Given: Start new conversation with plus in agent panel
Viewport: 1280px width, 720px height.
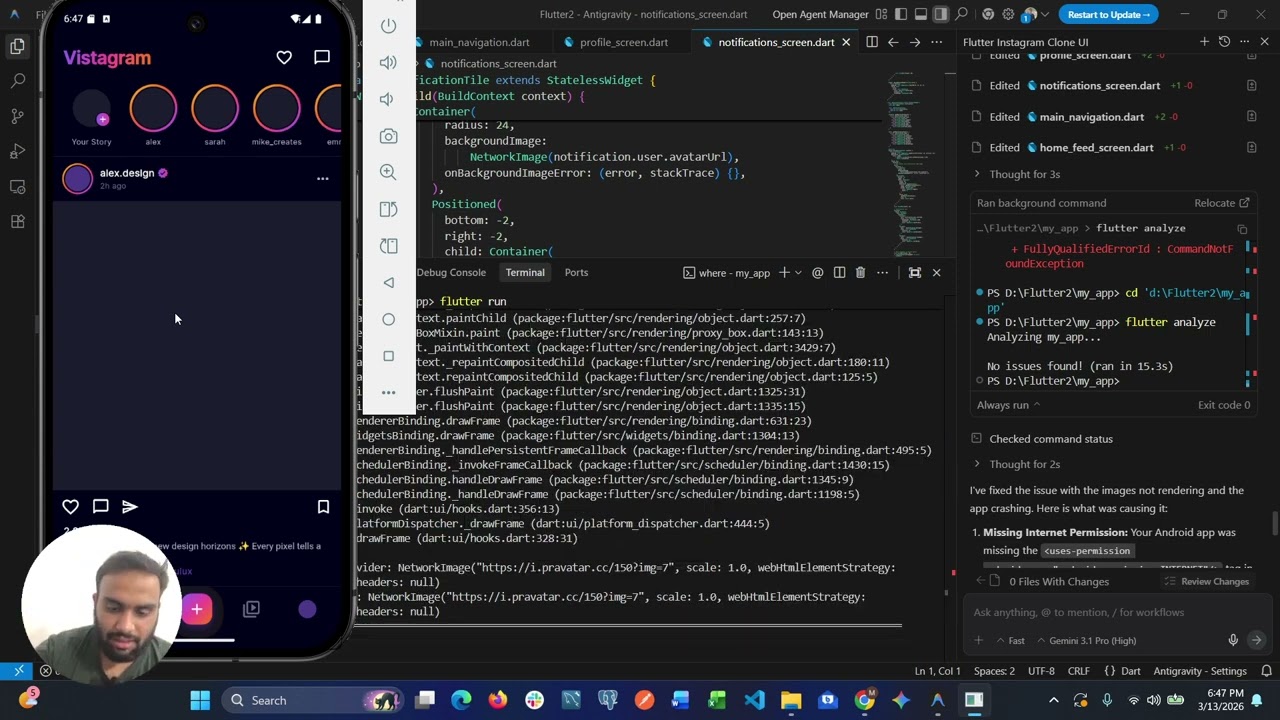Looking at the screenshot, I should pyautogui.click(x=1204, y=42).
